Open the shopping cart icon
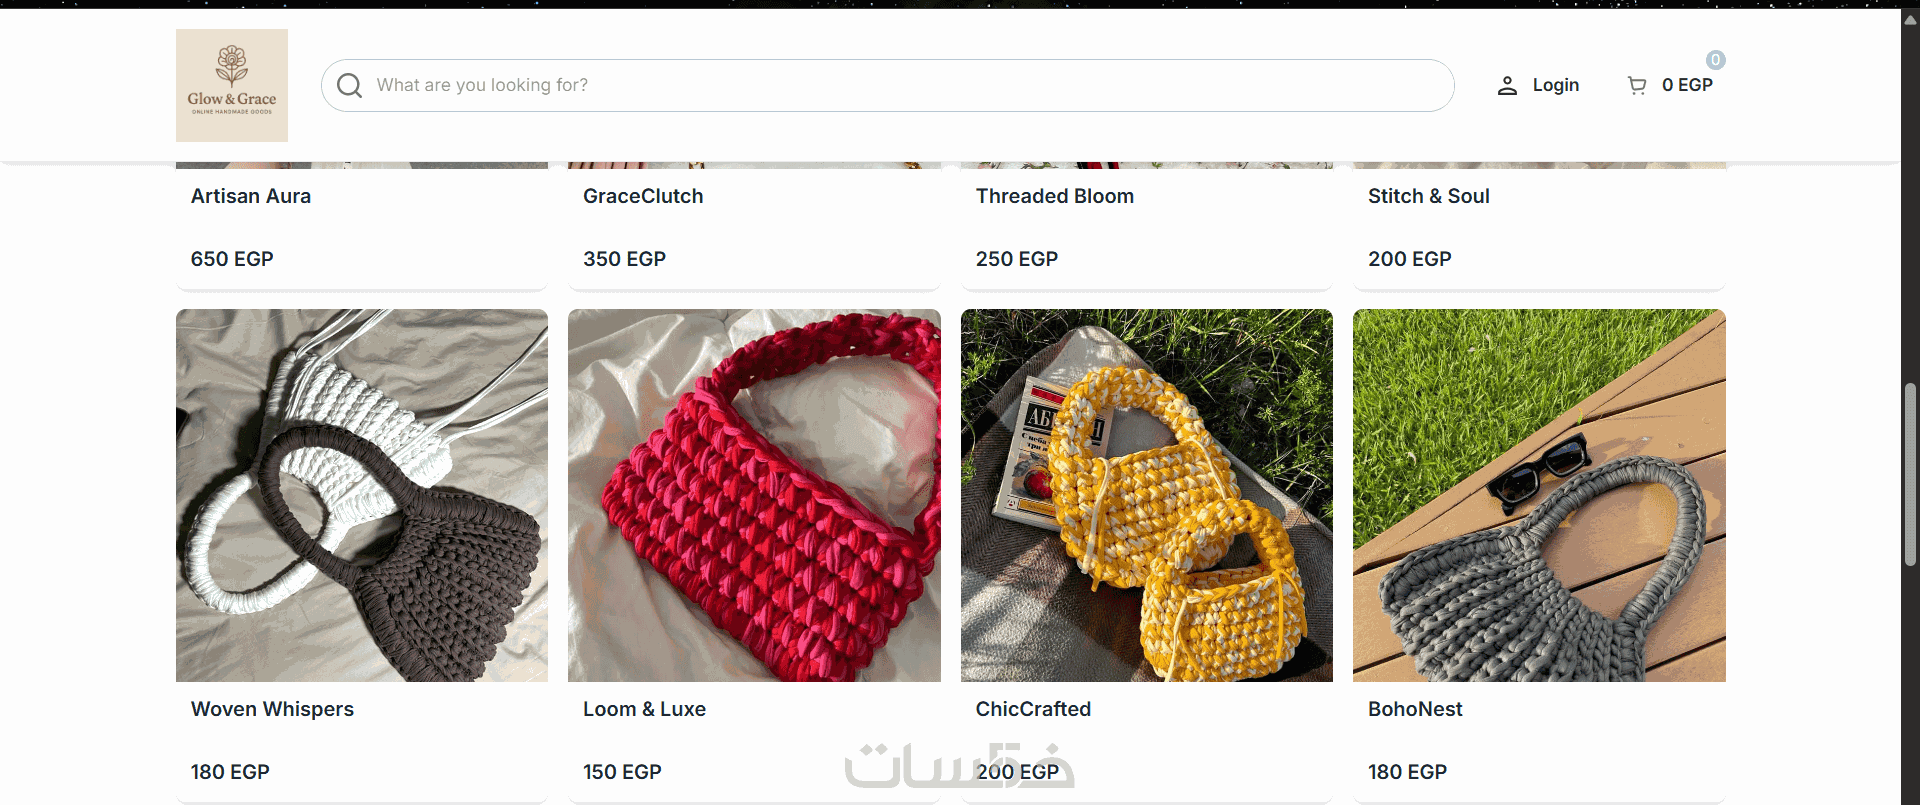Viewport: 1920px width, 805px height. pyautogui.click(x=1637, y=86)
